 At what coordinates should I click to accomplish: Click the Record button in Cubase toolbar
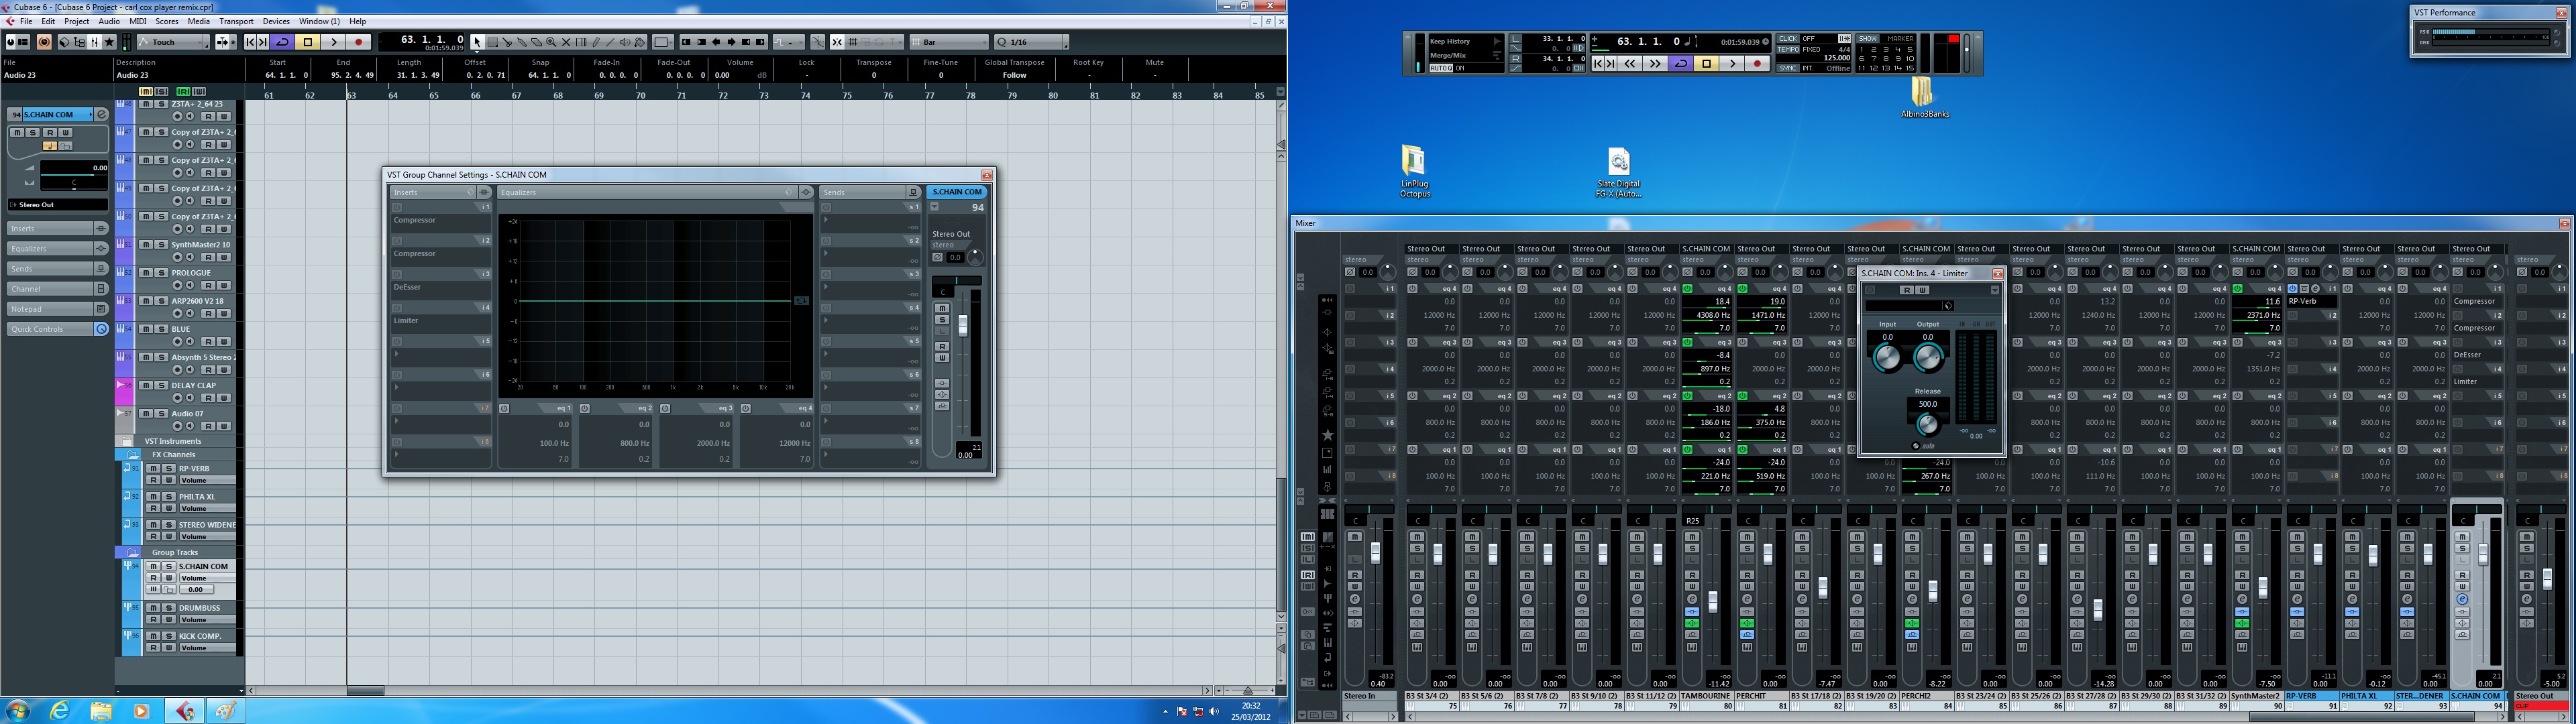[x=358, y=42]
